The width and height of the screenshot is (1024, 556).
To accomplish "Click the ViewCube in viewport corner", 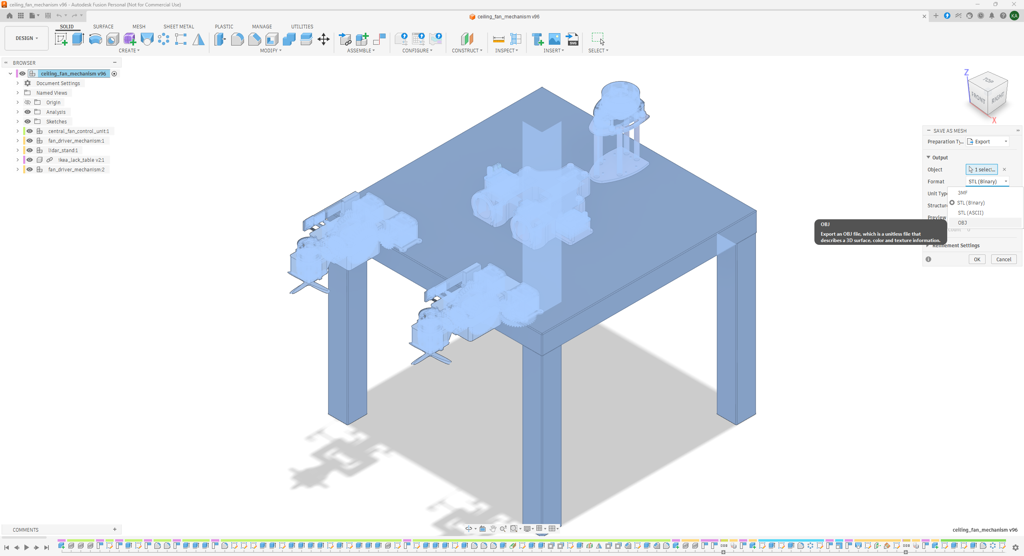I will 987,93.
